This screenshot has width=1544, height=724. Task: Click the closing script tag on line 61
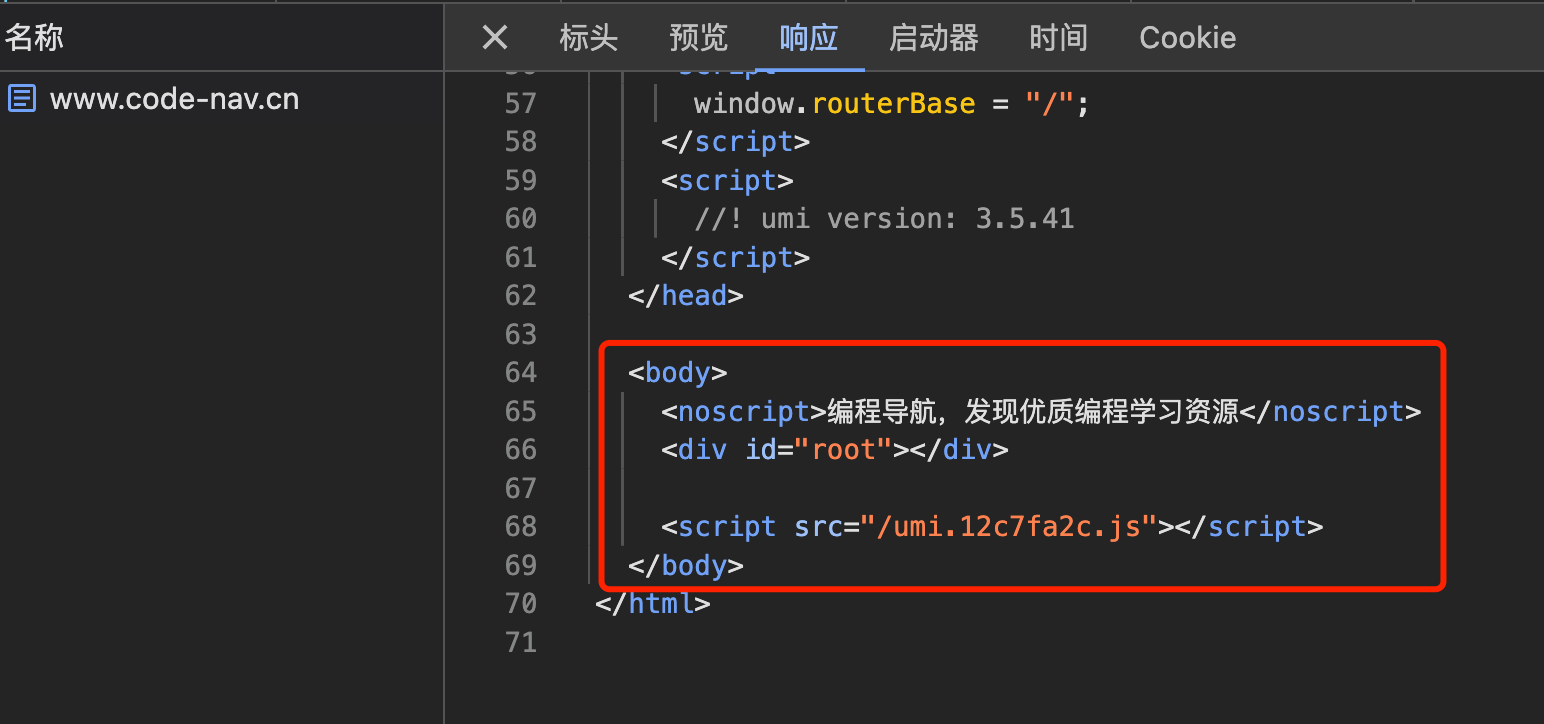[735, 258]
